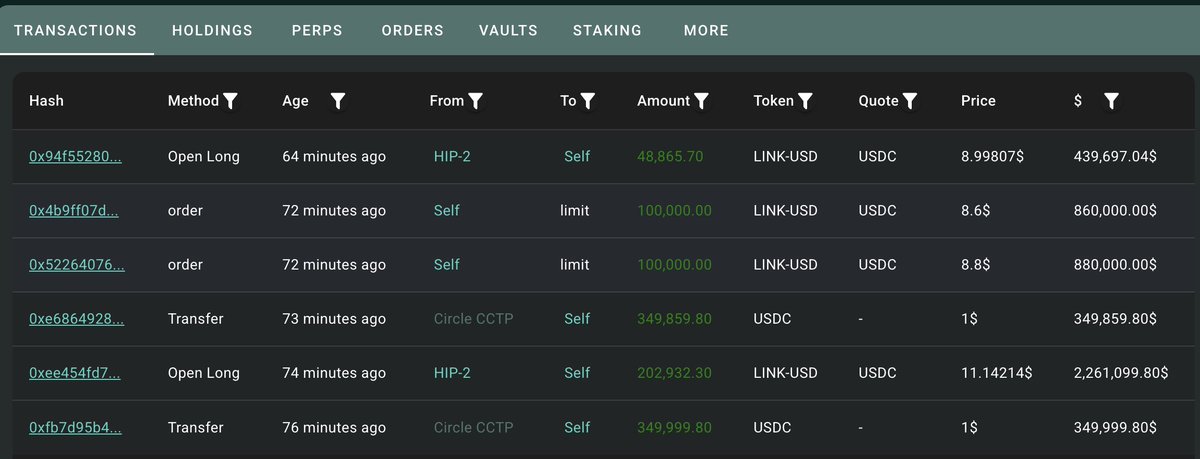Go to the Orders tab

click(412, 30)
